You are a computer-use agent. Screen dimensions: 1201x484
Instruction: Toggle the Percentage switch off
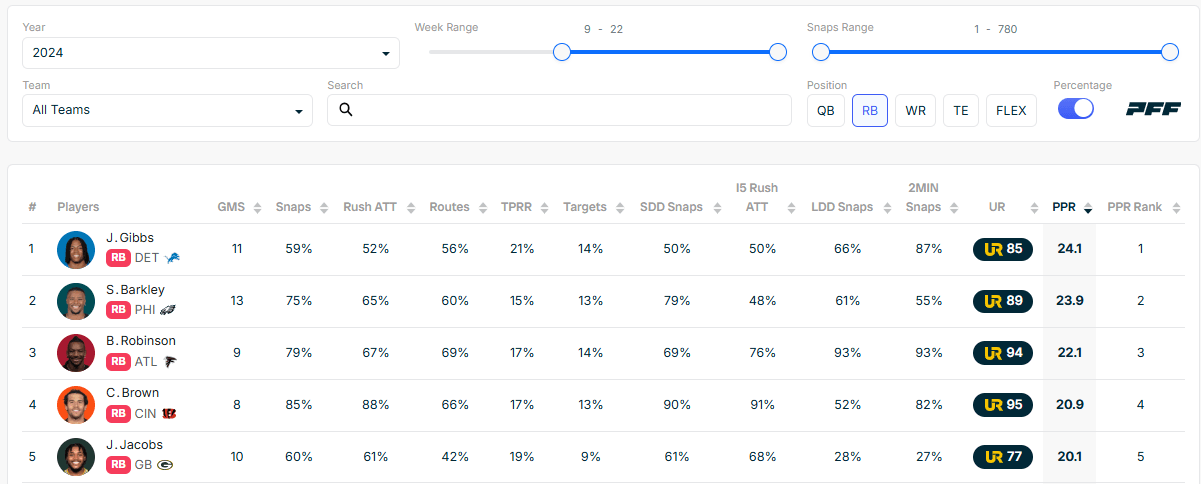[x=1076, y=110]
